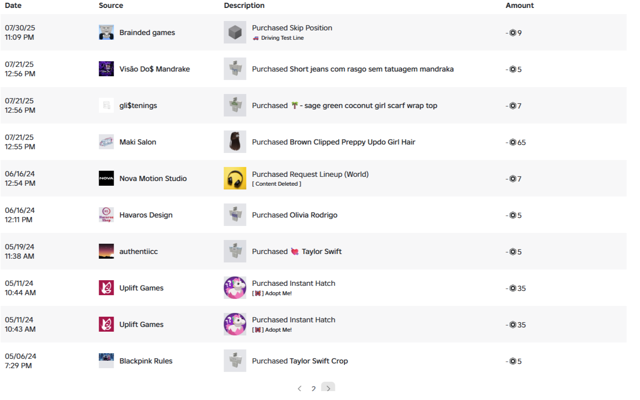This screenshot has width=640, height=400.
Task: Click the Visão Do$ Mandrake group icon
Action: 106,69
